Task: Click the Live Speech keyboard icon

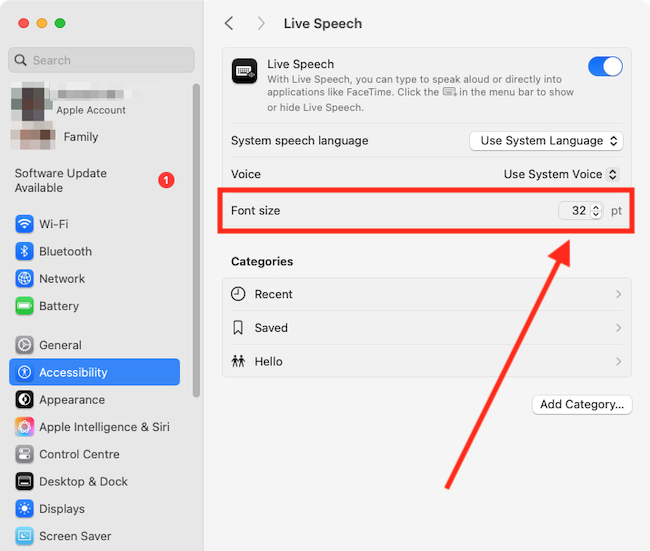Action: point(245,71)
